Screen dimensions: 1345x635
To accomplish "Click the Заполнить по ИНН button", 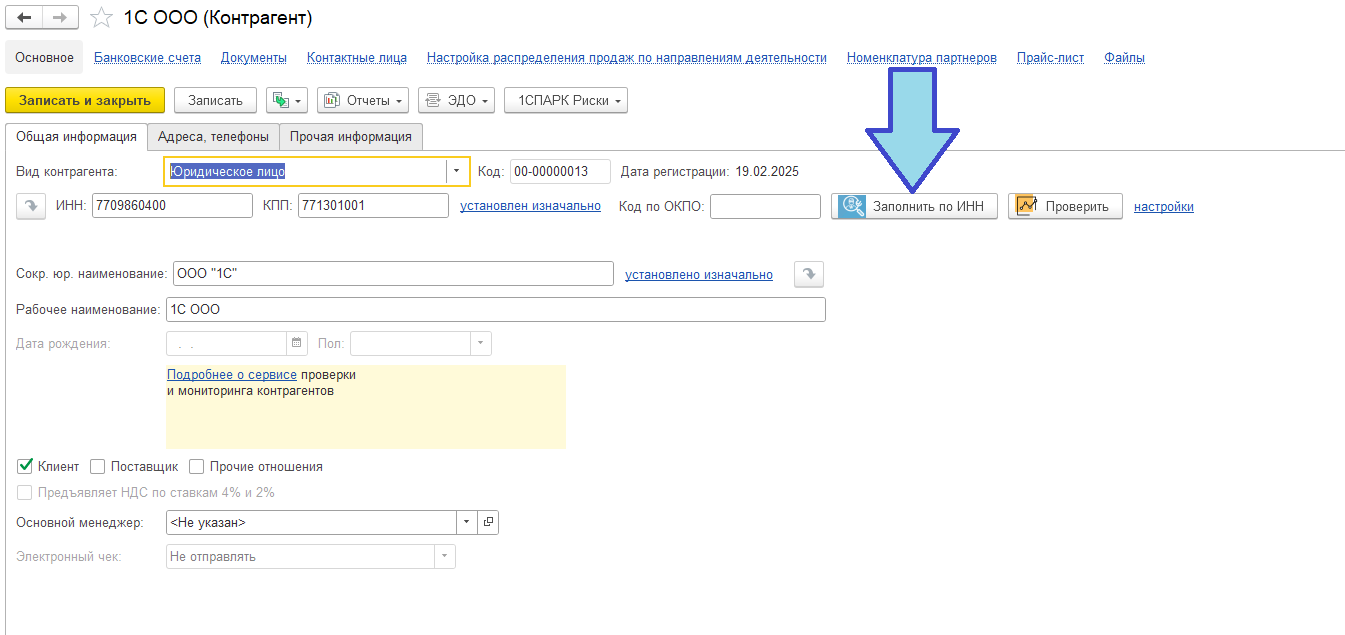I will click(914, 206).
